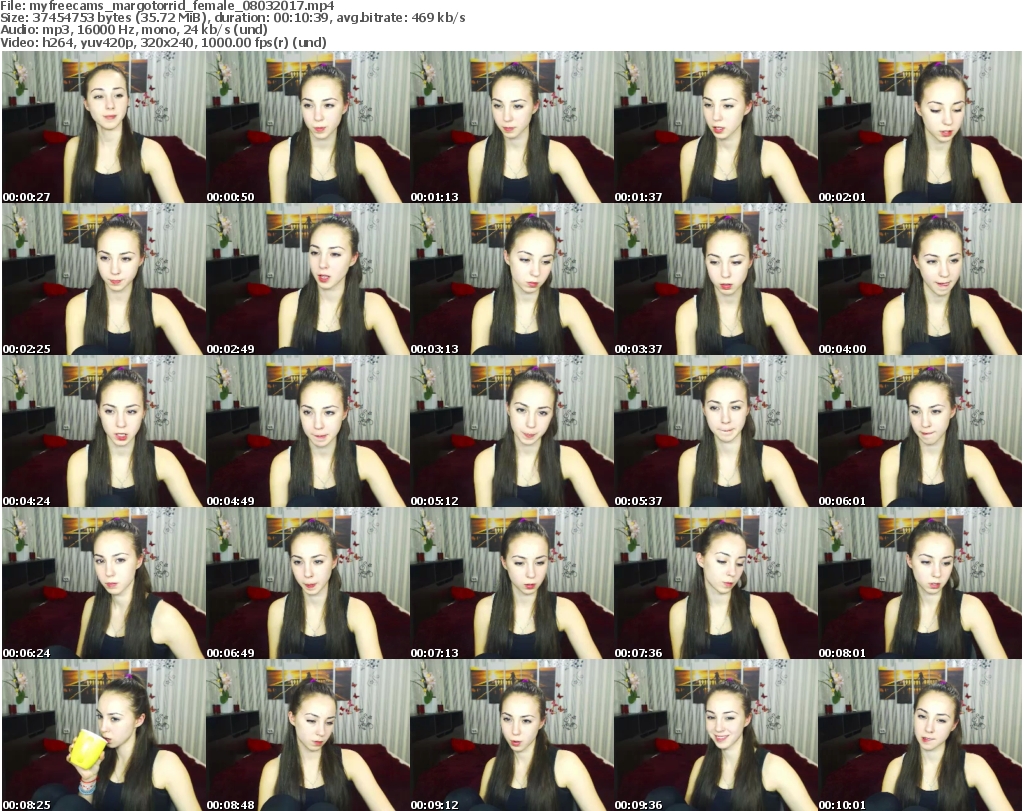Open the frame at 00:02:49
The image size is (1024, 811).
308,279
